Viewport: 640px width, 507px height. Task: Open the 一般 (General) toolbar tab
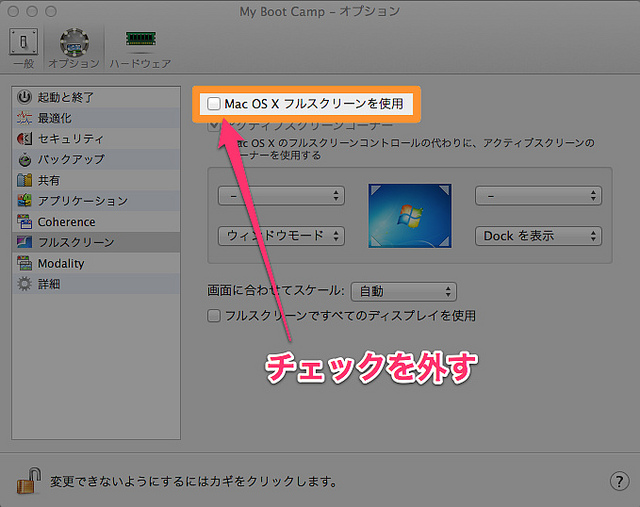pos(23,48)
